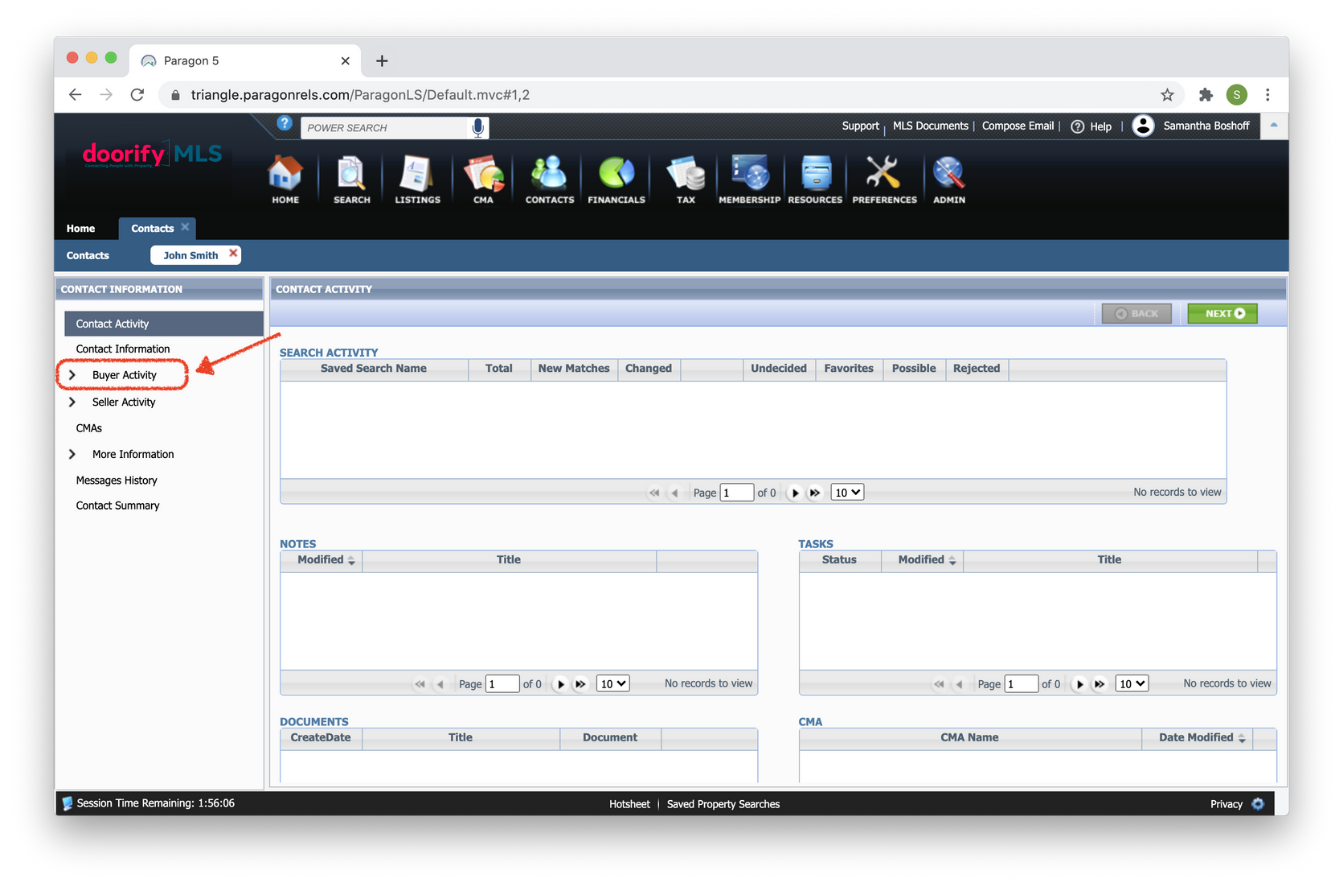Click the blue question mark help icon
The width and height of the screenshot is (1344, 887).
(284, 123)
